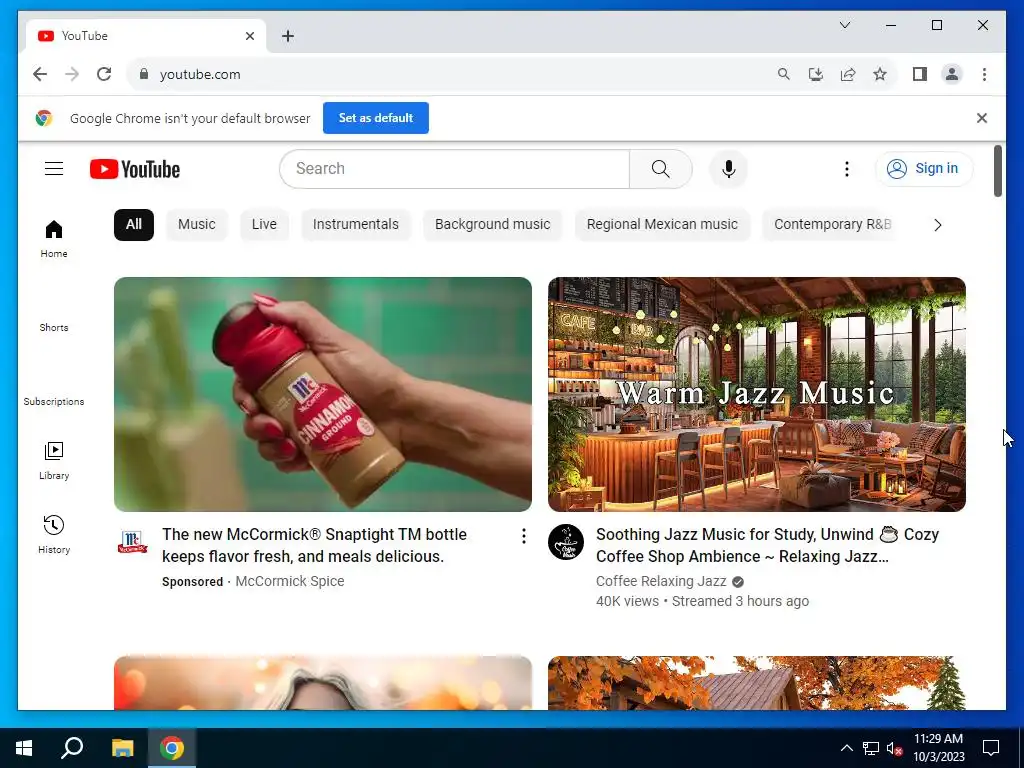Screen dimensions: 1024x768
Task: Reload the YouTube page
Action: [104, 74]
